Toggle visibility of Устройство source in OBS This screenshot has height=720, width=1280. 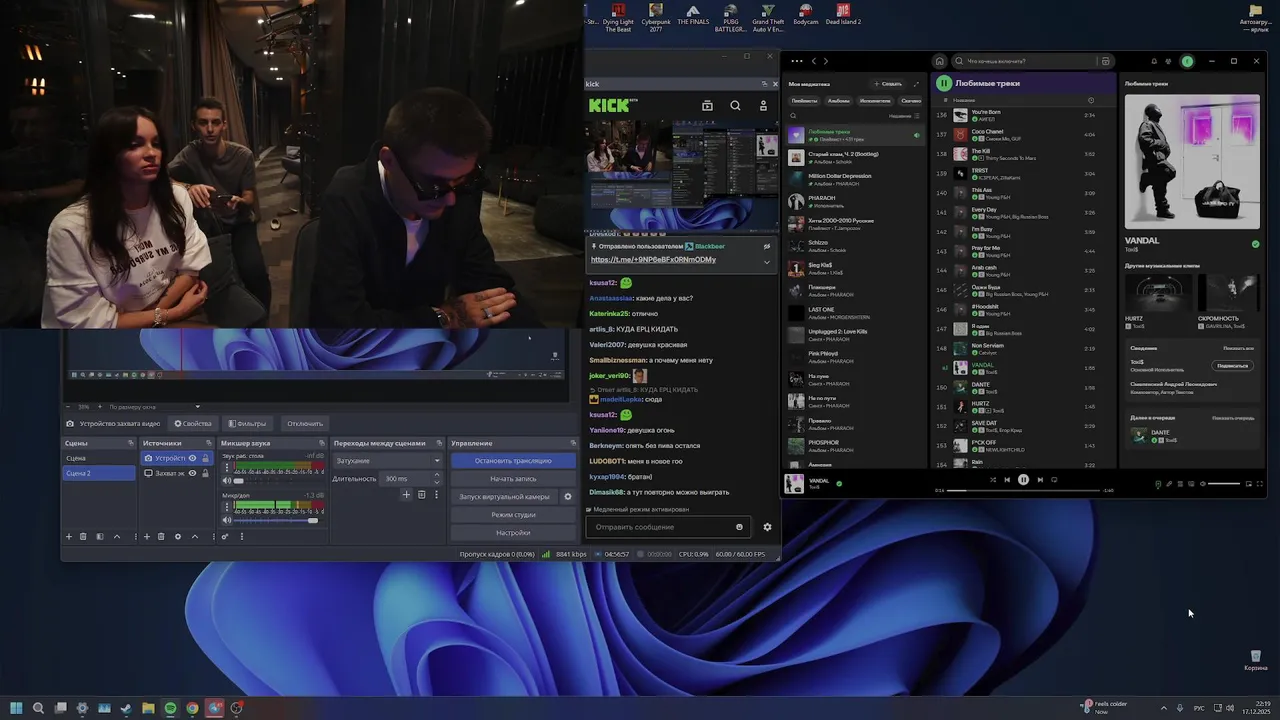pyautogui.click(x=192, y=458)
